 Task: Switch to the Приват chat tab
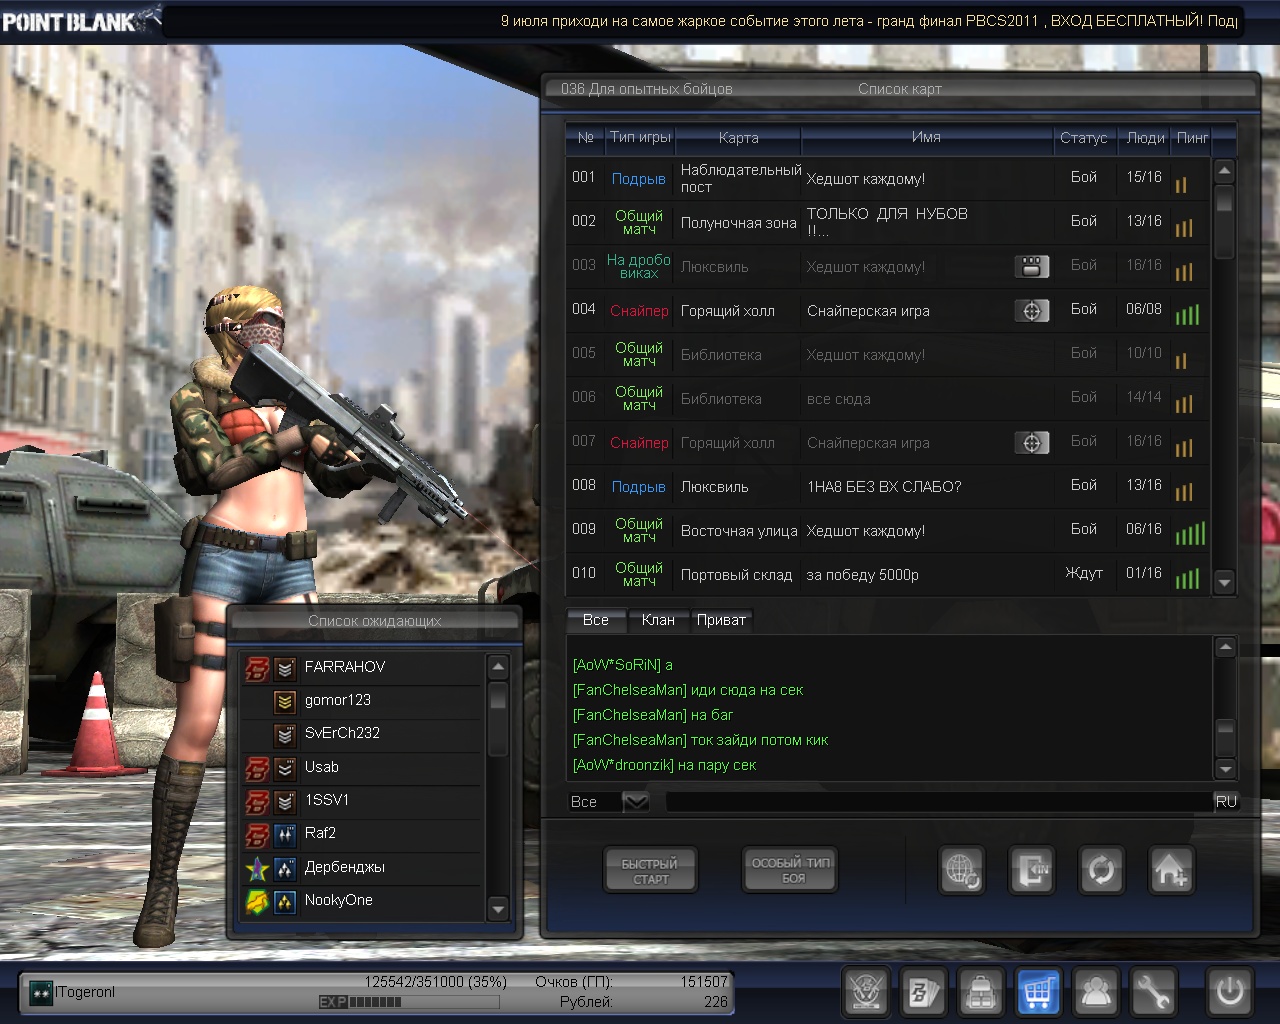click(x=721, y=620)
